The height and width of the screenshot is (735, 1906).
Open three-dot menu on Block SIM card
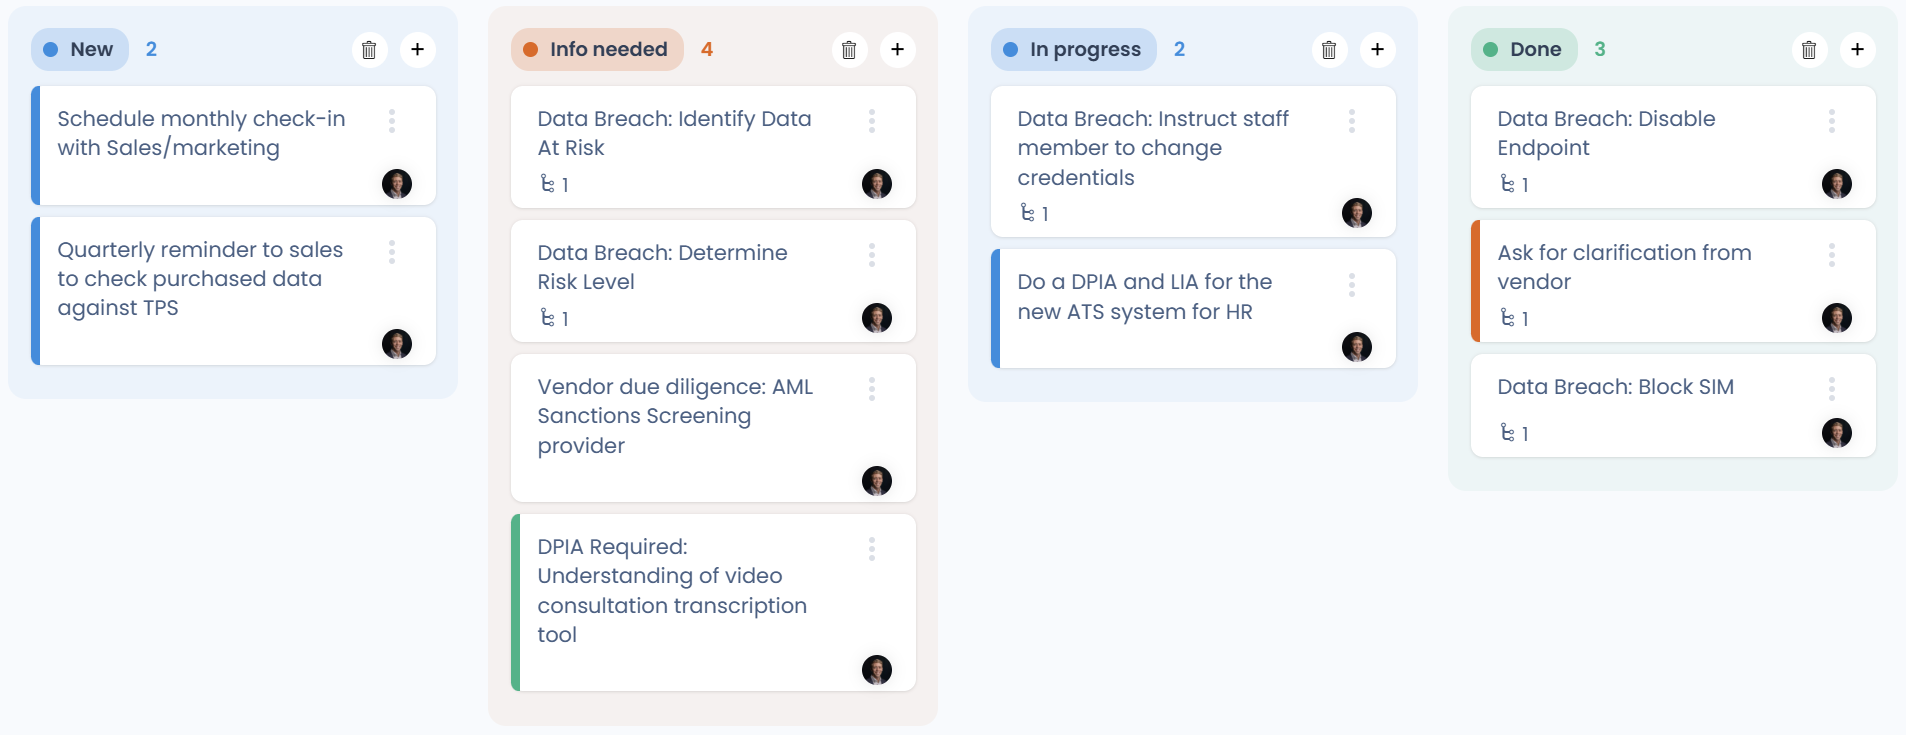(x=1832, y=389)
